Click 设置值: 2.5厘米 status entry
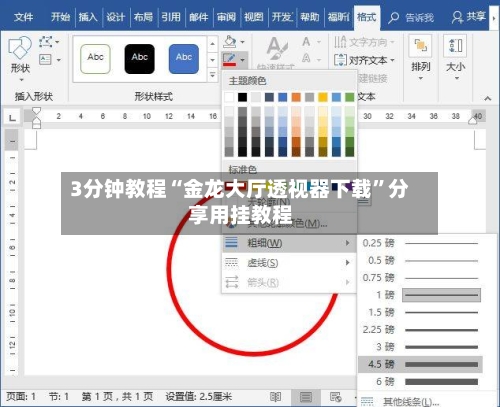The image size is (500, 407). (x=199, y=397)
